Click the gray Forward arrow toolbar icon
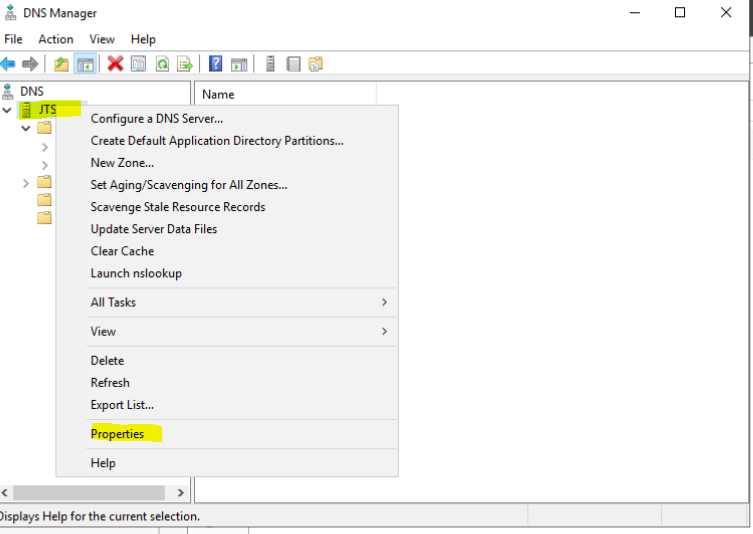Viewport: 753px width, 534px height. (x=30, y=64)
